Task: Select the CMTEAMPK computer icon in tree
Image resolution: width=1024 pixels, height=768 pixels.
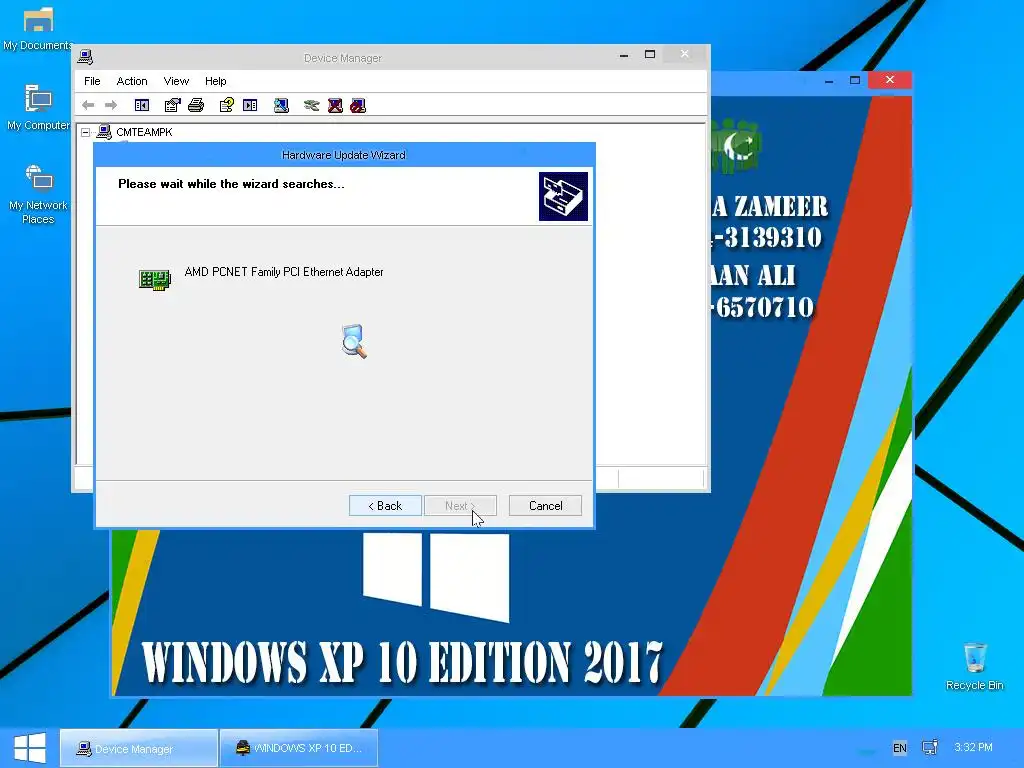Action: tap(104, 132)
